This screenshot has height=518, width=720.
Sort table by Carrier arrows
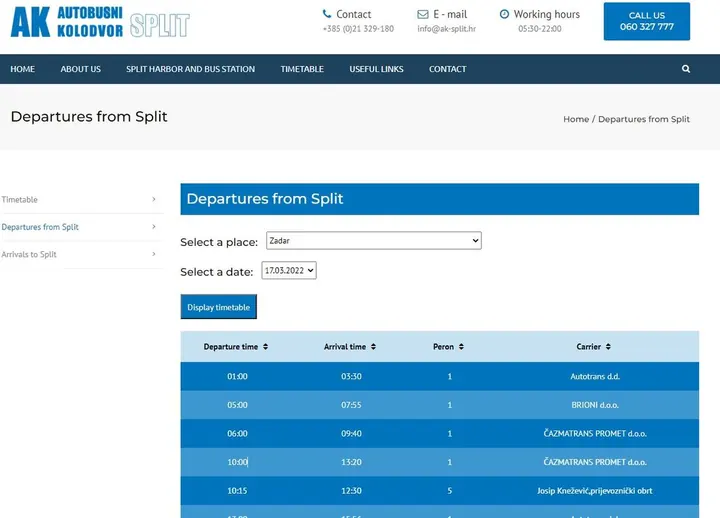coord(608,347)
